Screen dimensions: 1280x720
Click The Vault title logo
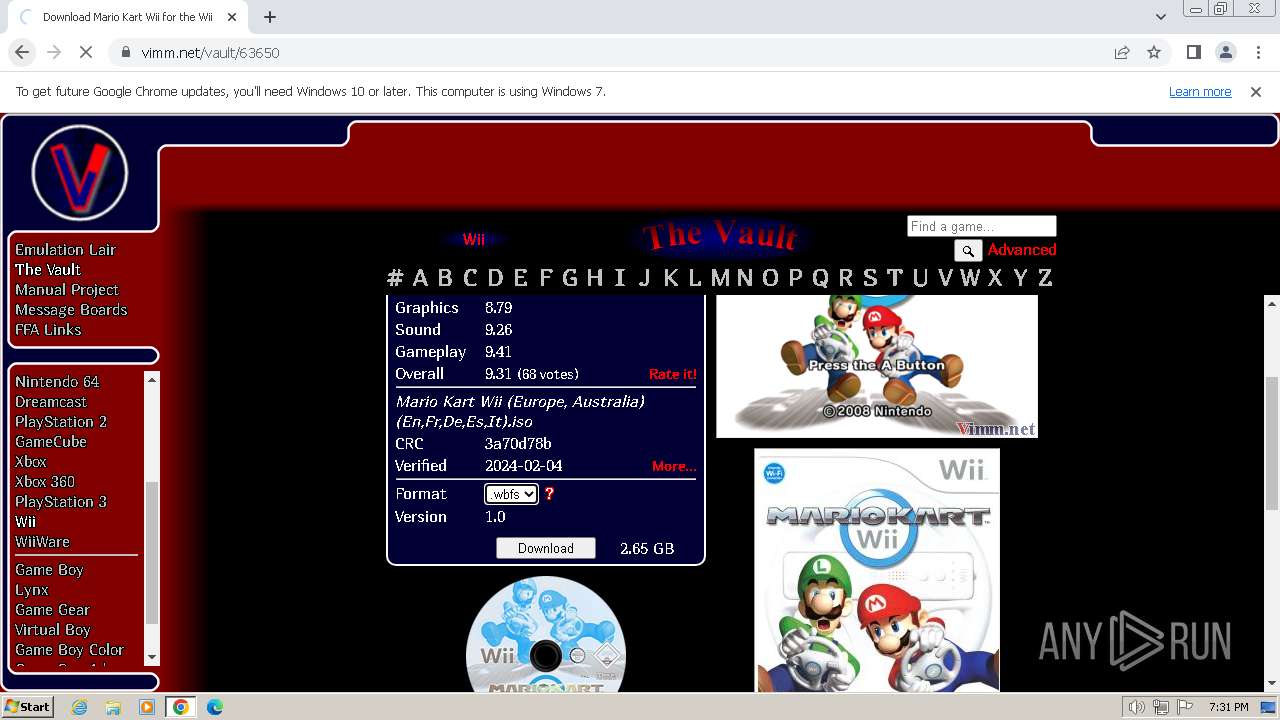click(x=720, y=237)
